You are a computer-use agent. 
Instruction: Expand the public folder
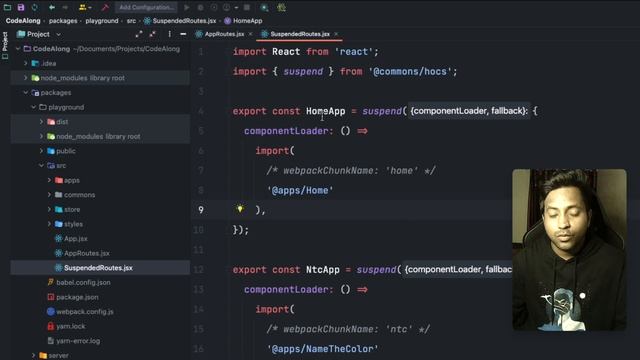(x=41, y=151)
